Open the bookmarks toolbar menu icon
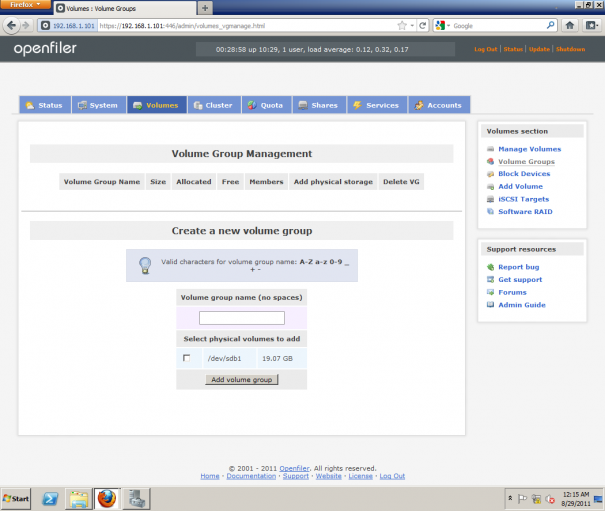This screenshot has height=511, width=605. [591, 25]
